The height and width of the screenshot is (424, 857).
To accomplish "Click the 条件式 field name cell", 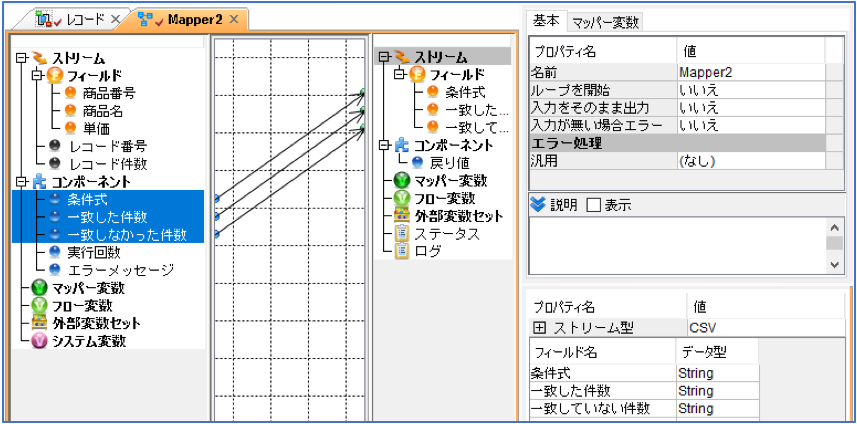I will (603, 374).
